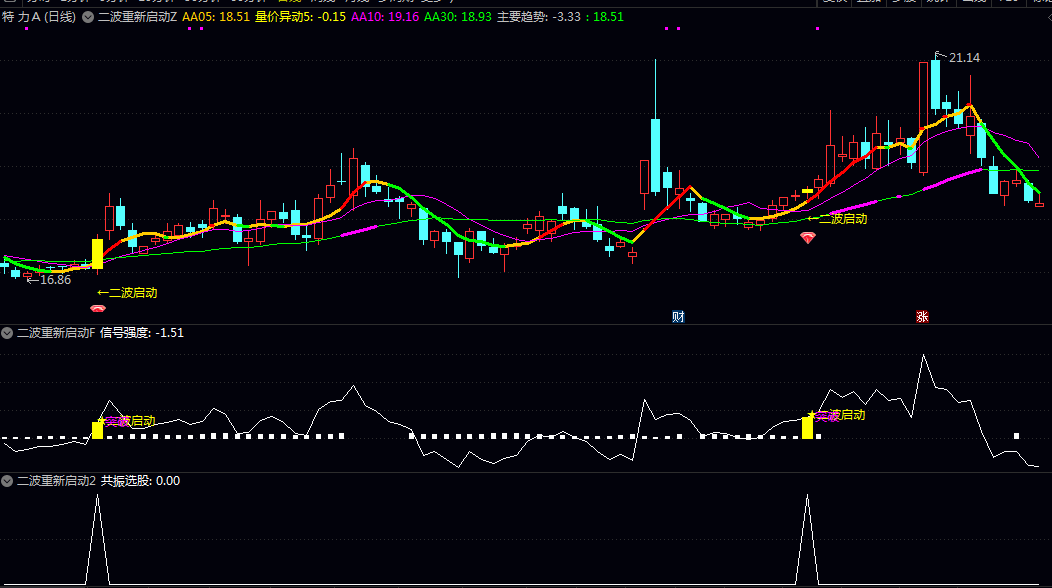Open the 涨 limit-up event marker
Screen dimensions: 1052x588
pyautogui.click(x=923, y=317)
